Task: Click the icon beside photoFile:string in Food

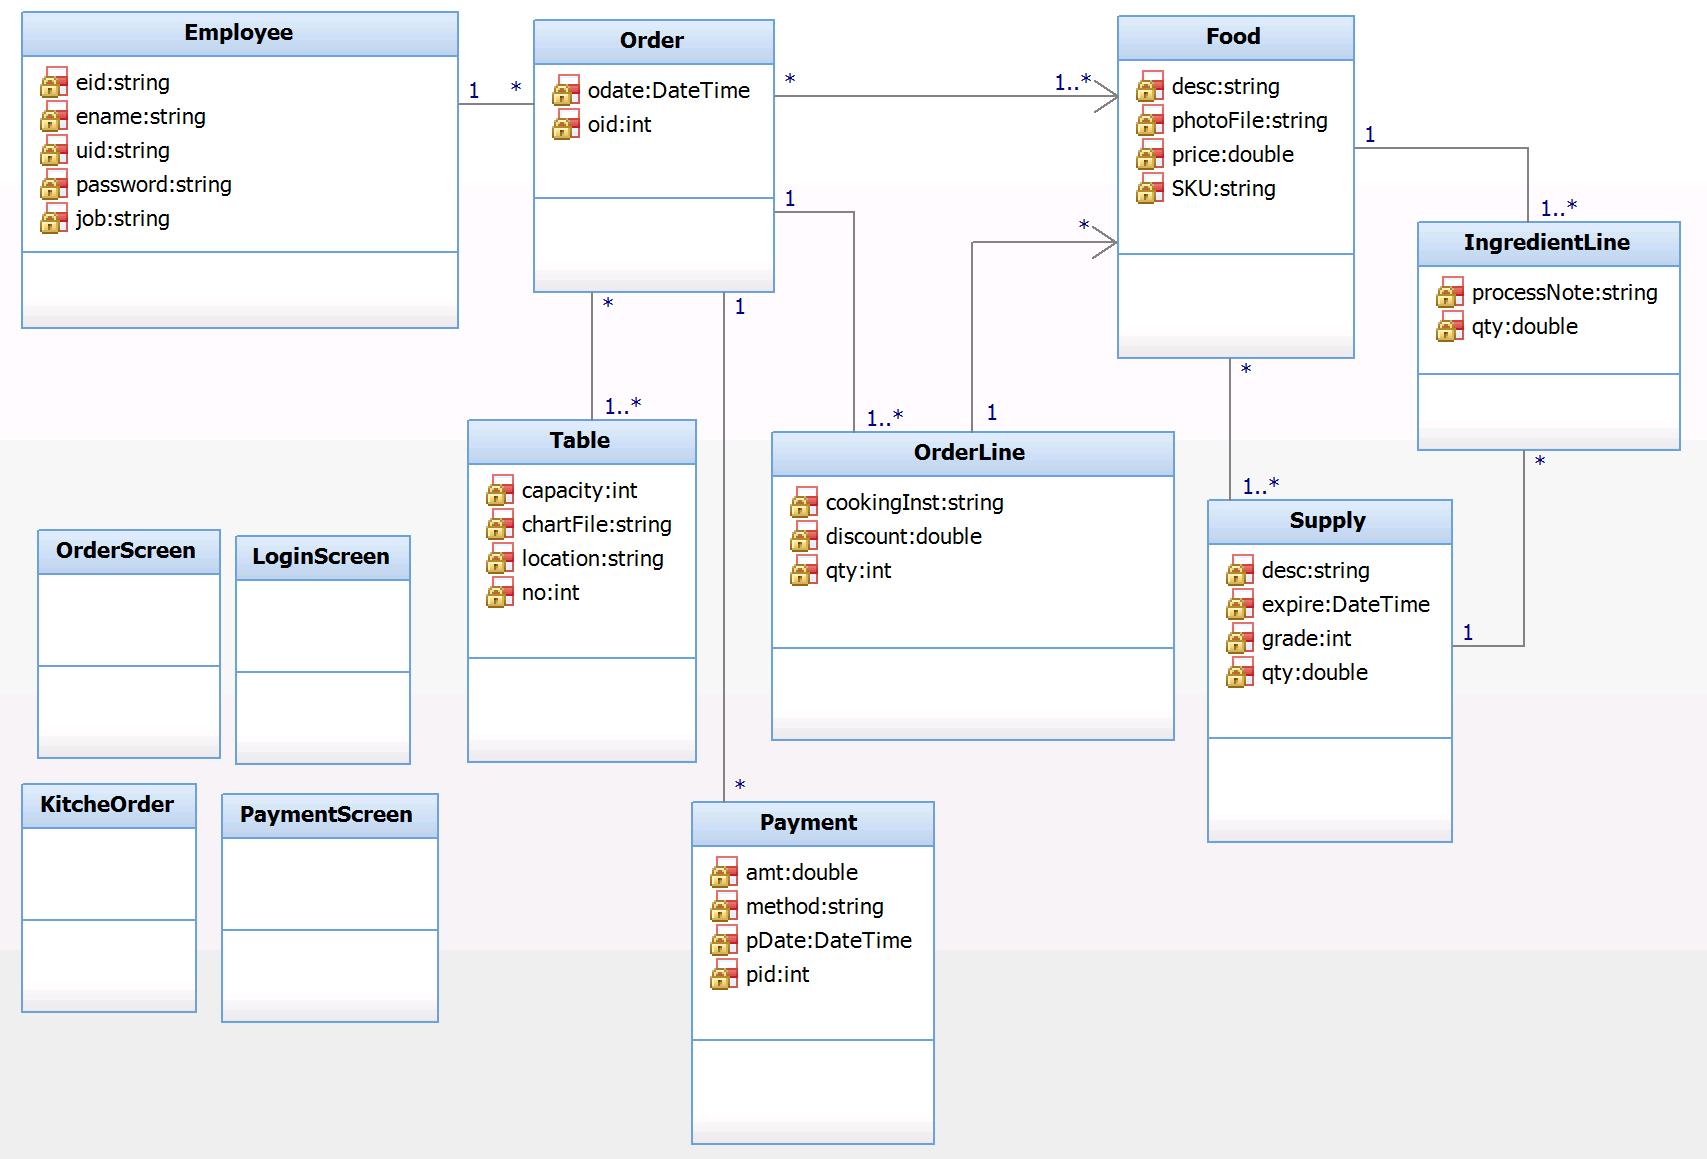Action: [1150, 121]
